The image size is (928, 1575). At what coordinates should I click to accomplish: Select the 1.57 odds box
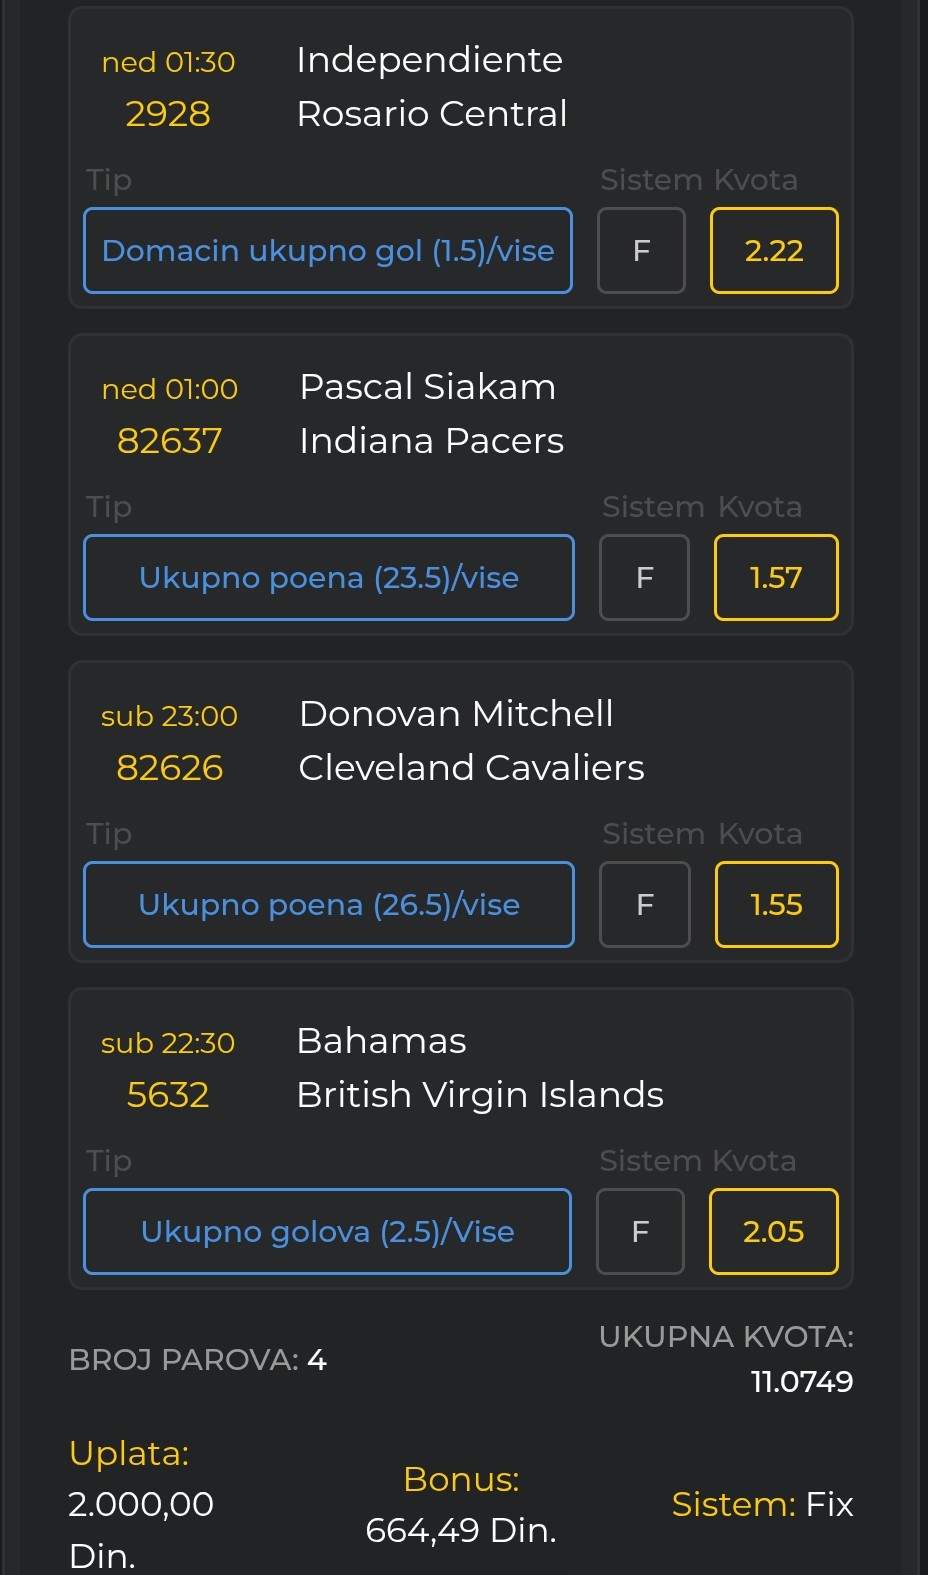(776, 578)
